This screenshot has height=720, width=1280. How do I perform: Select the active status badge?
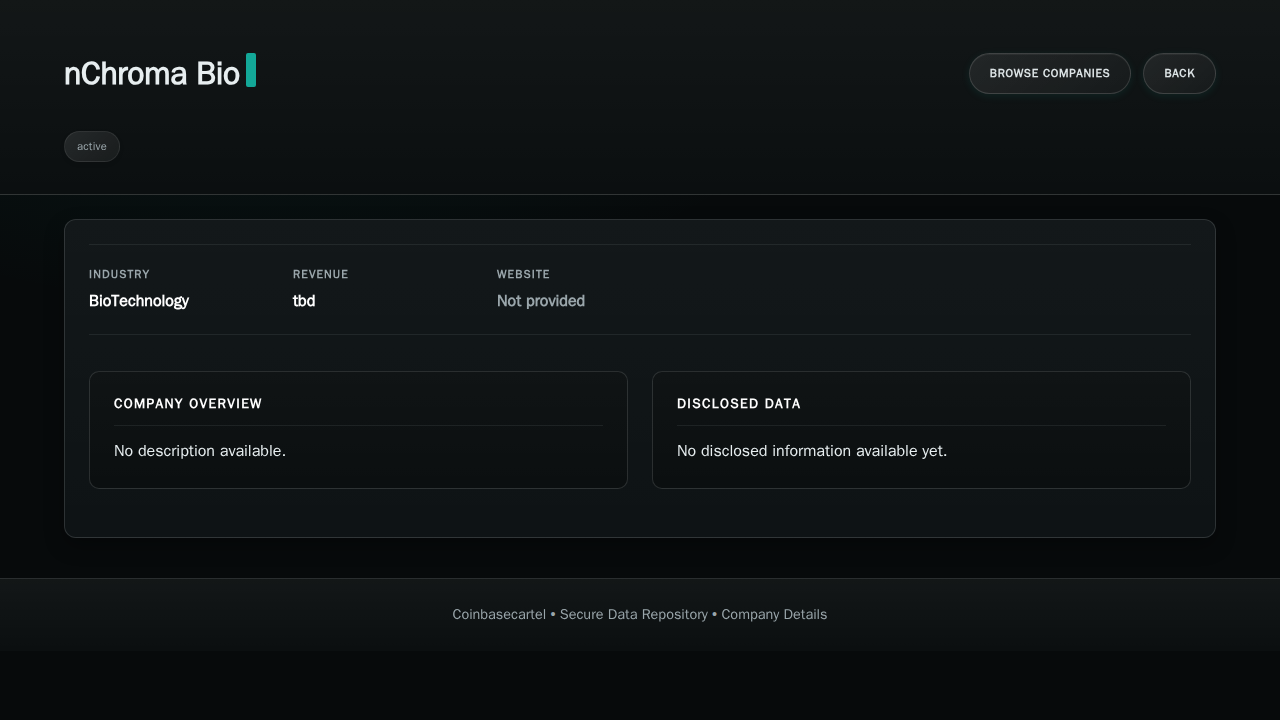92,146
